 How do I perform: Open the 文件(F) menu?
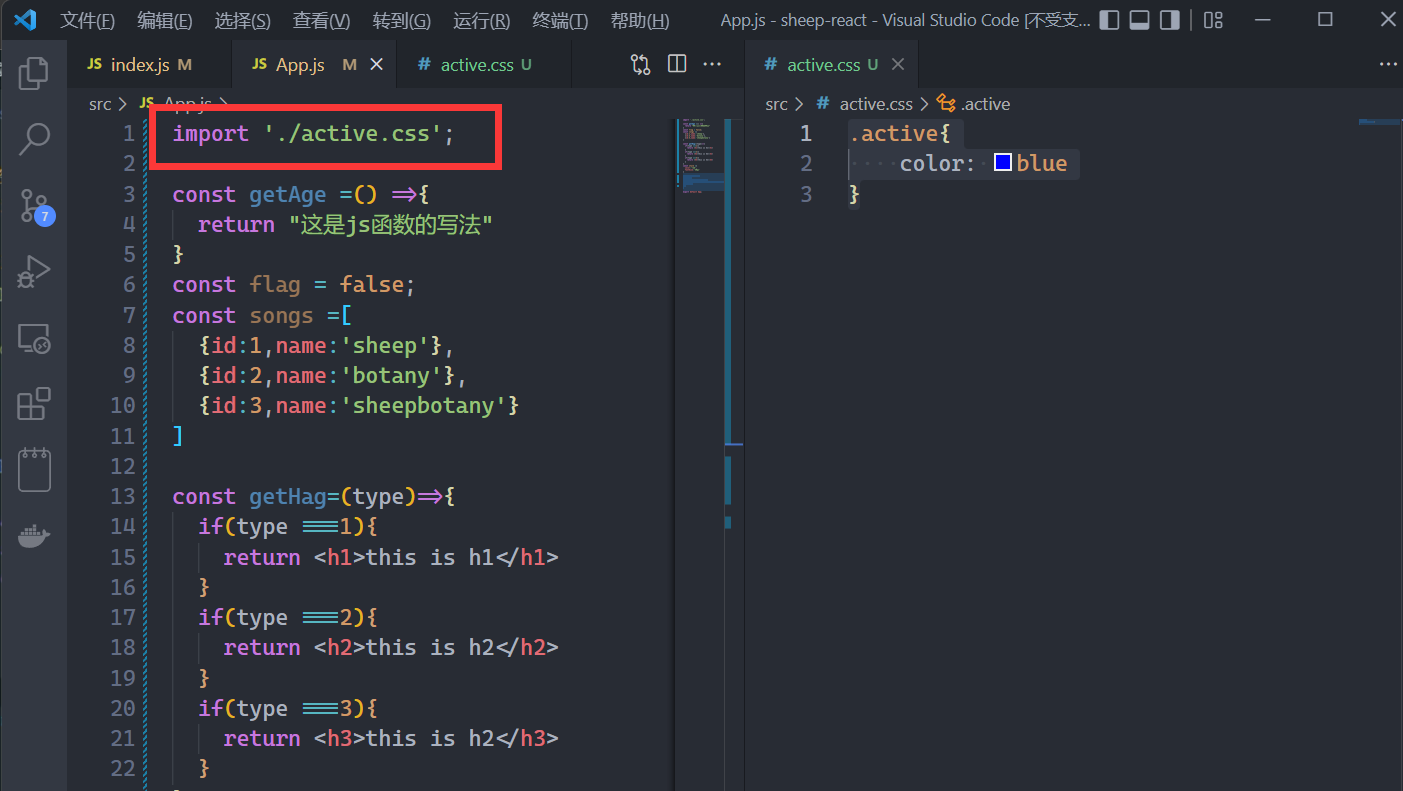87,21
